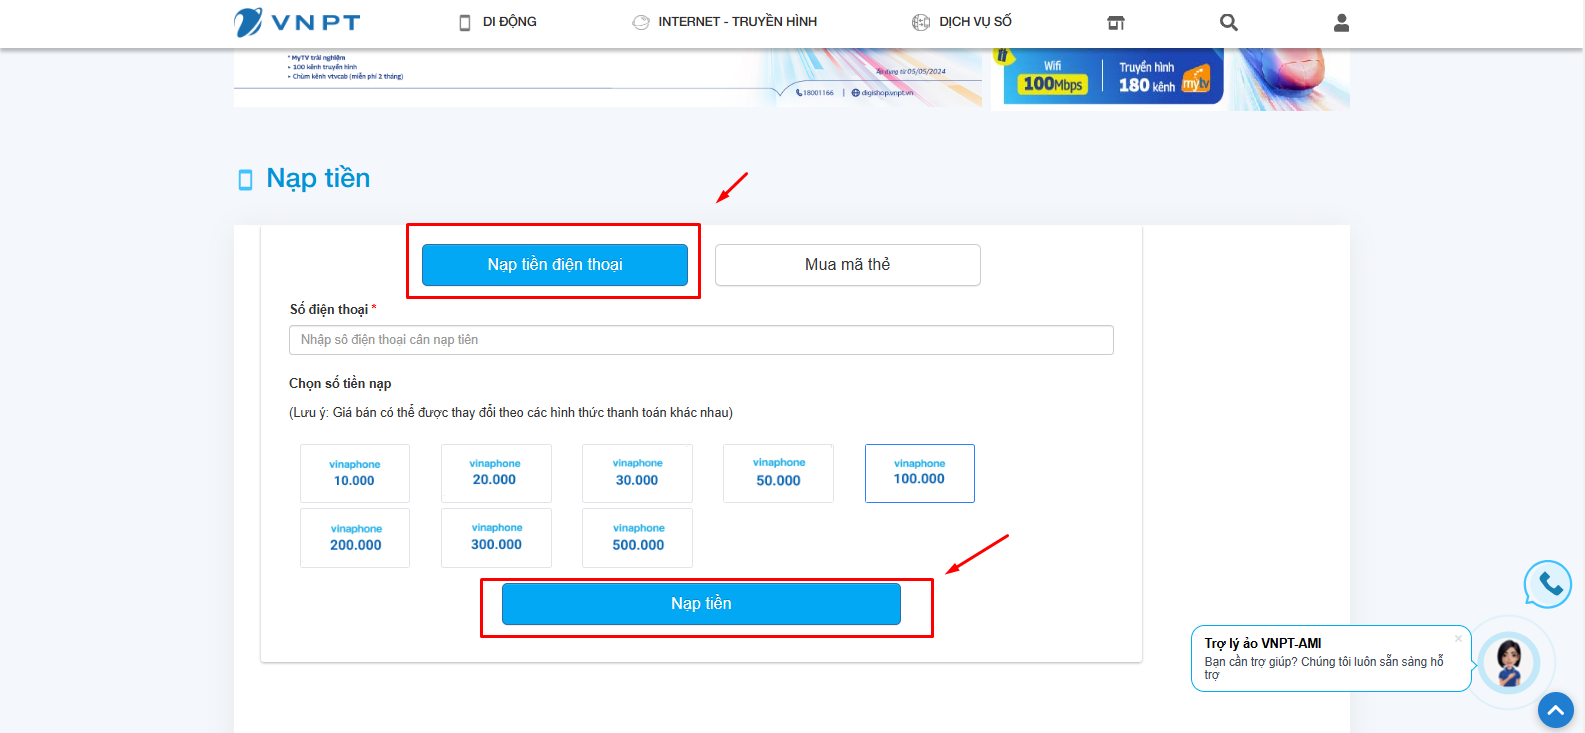Choose vinaphone 100.000 amount
1585x733 pixels.
tap(920, 473)
